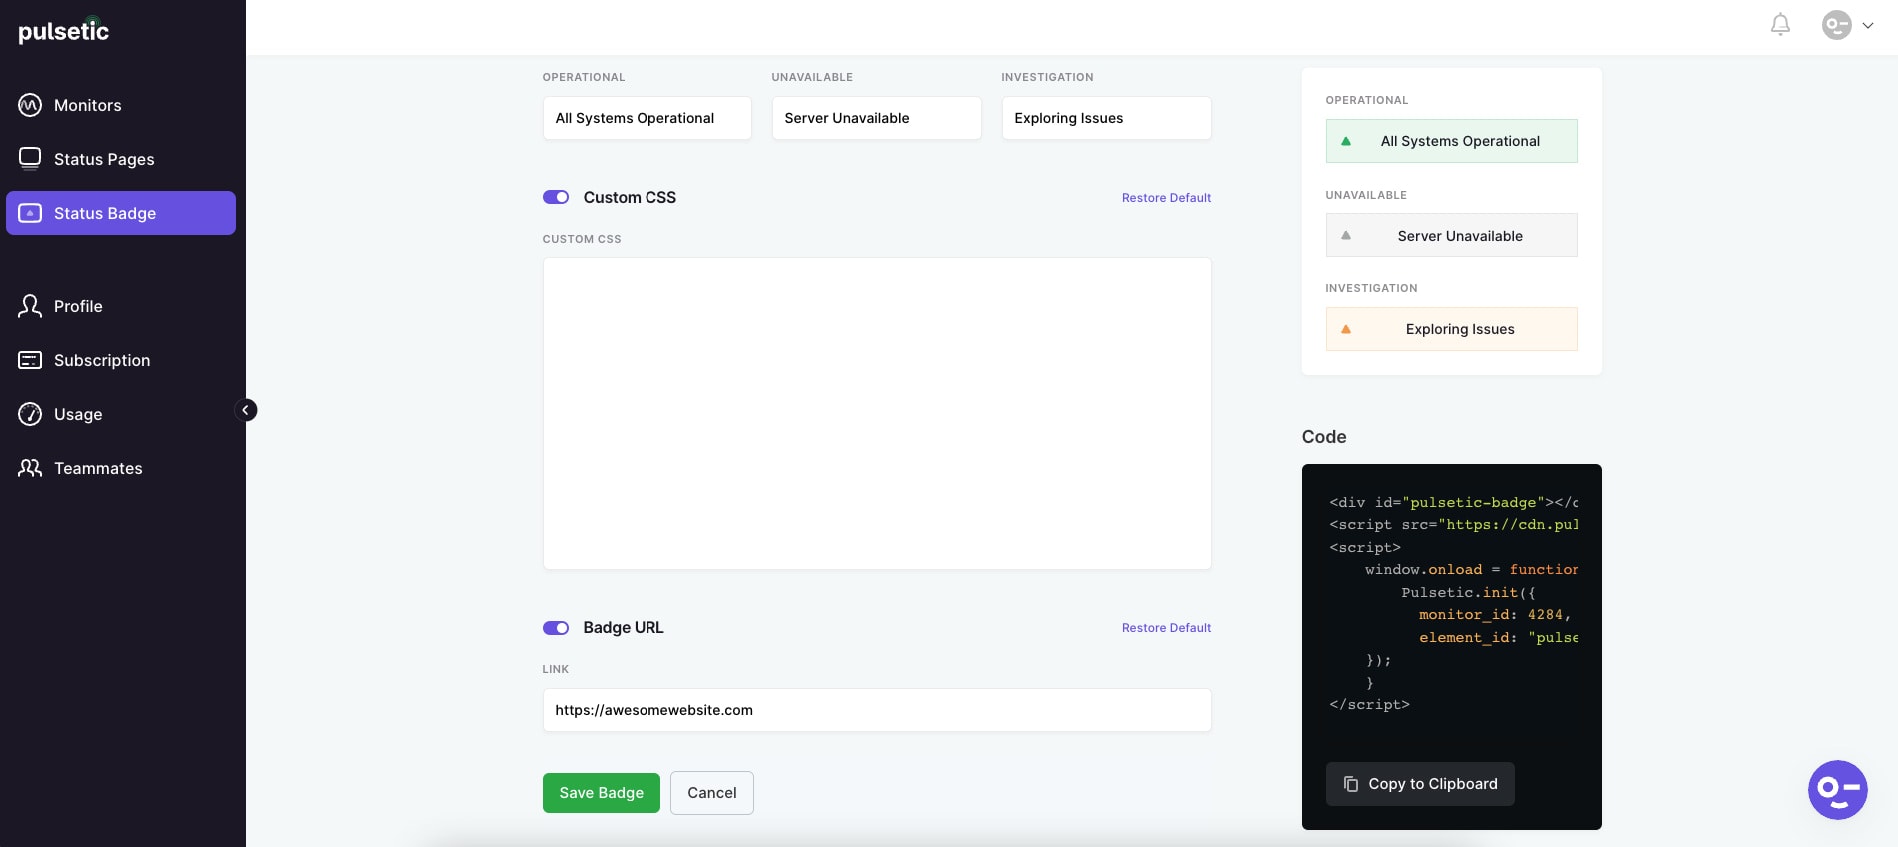Screen dimensions: 1898x847
Task: Click the Teammates people icon
Action: point(30,468)
